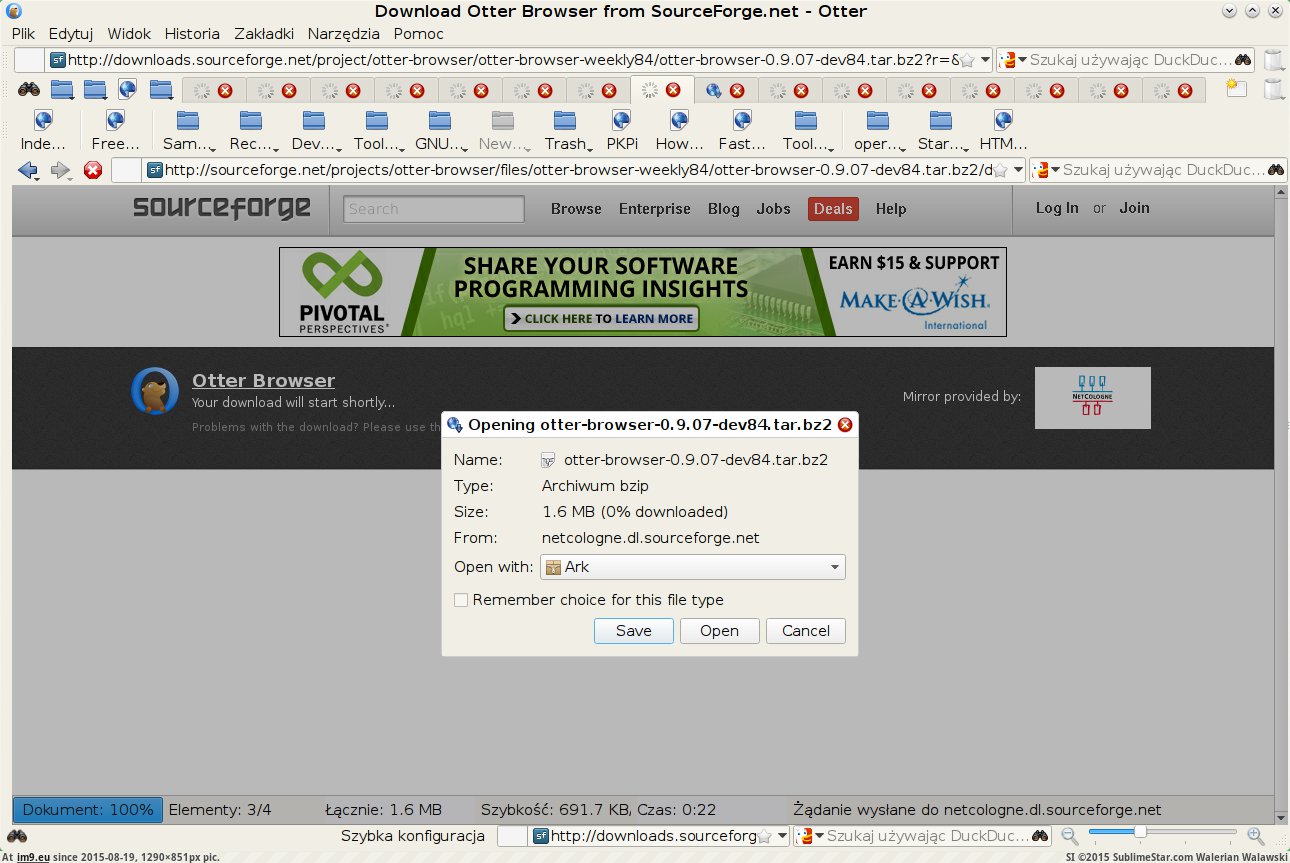
Task: Open the 'Inde...' bookmark
Action: point(43,131)
